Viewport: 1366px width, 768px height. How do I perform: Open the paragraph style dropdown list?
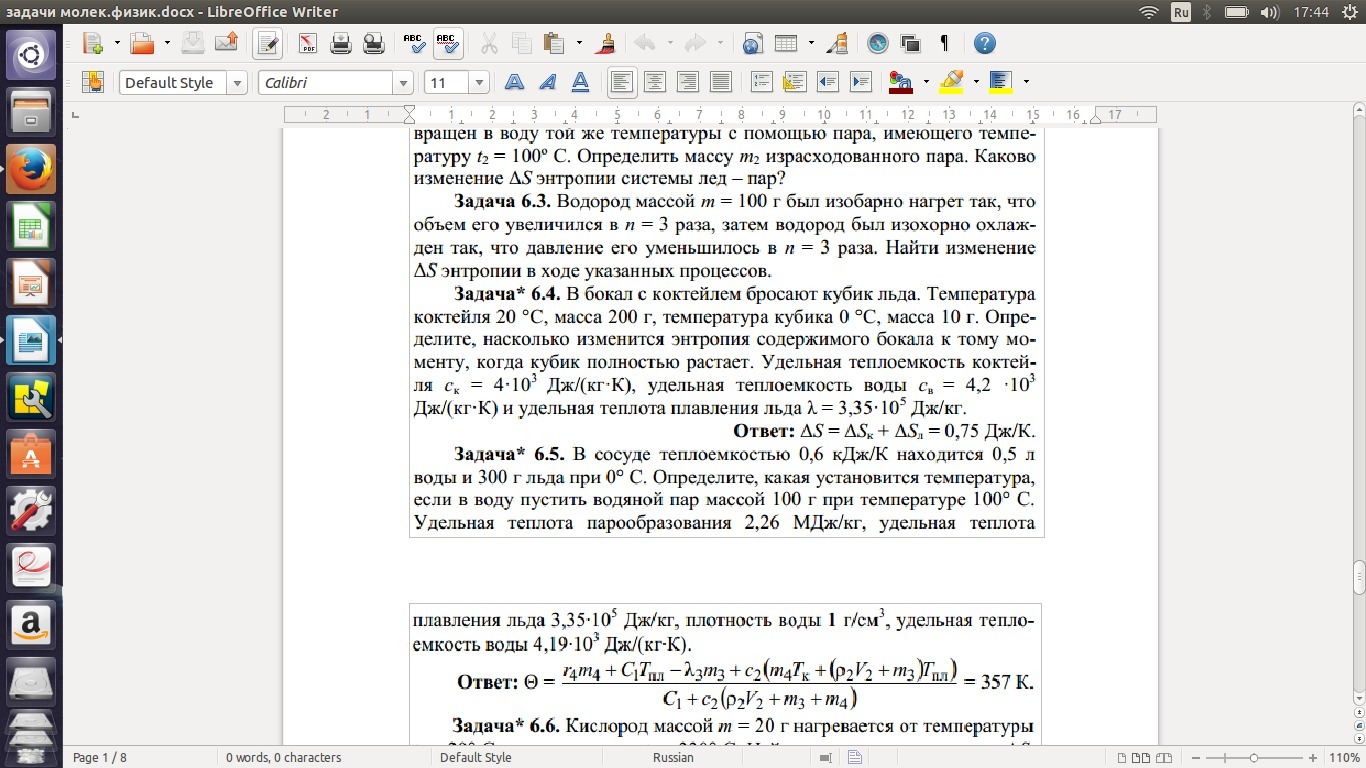click(x=237, y=83)
